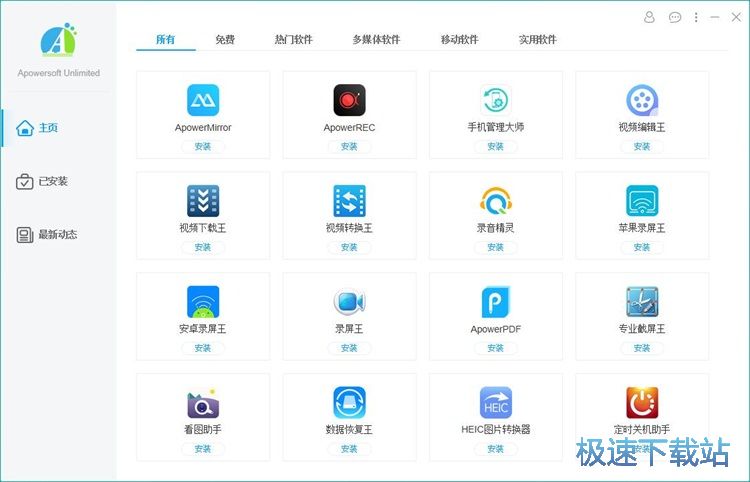The image size is (750, 482).
Task: Select the 手机管理大师 icon
Action: point(495,100)
